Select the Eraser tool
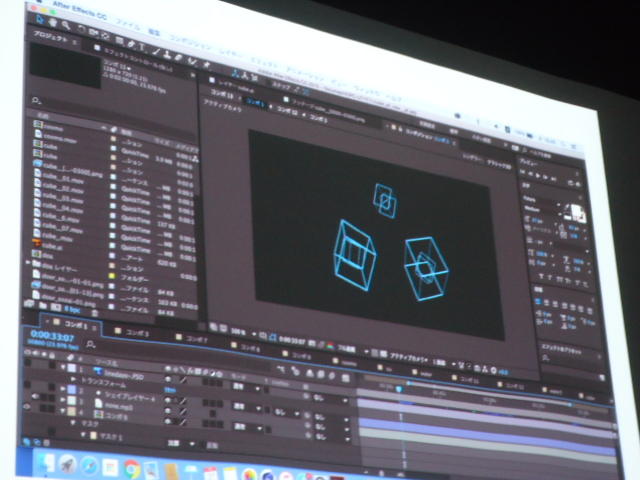This screenshot has height=480, width=640. 179,57
